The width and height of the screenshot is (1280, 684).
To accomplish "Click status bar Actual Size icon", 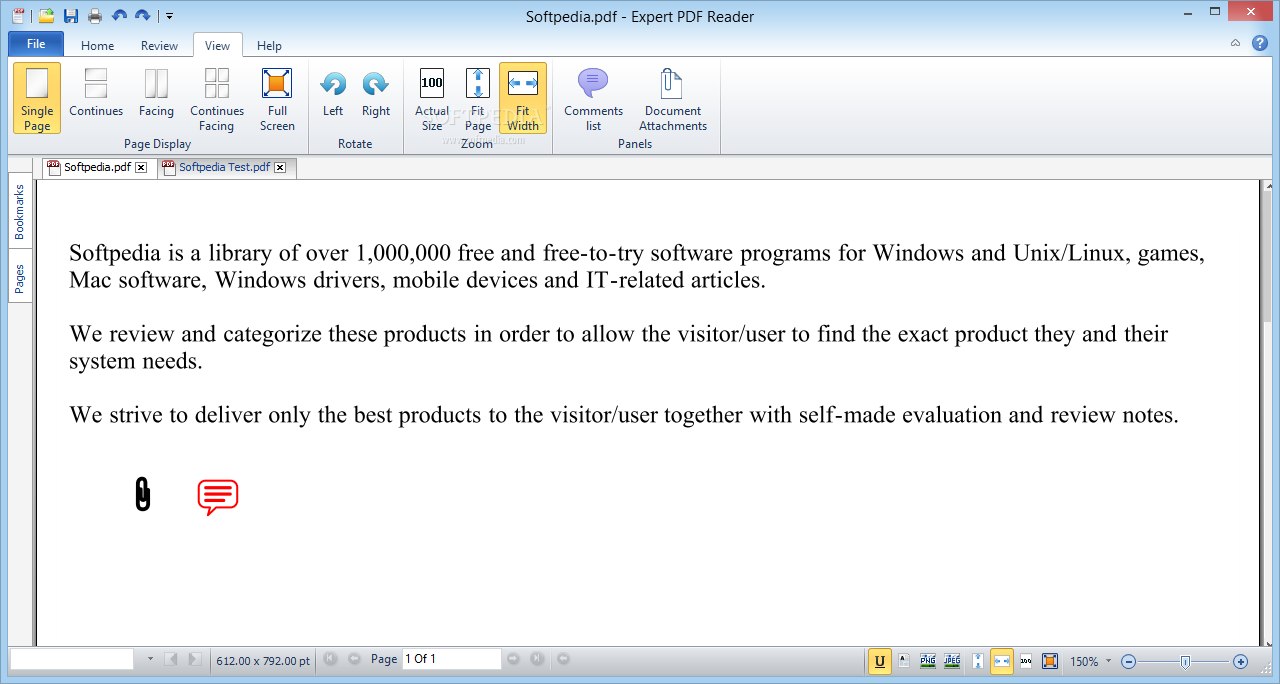I will (x=1026, y=661).
